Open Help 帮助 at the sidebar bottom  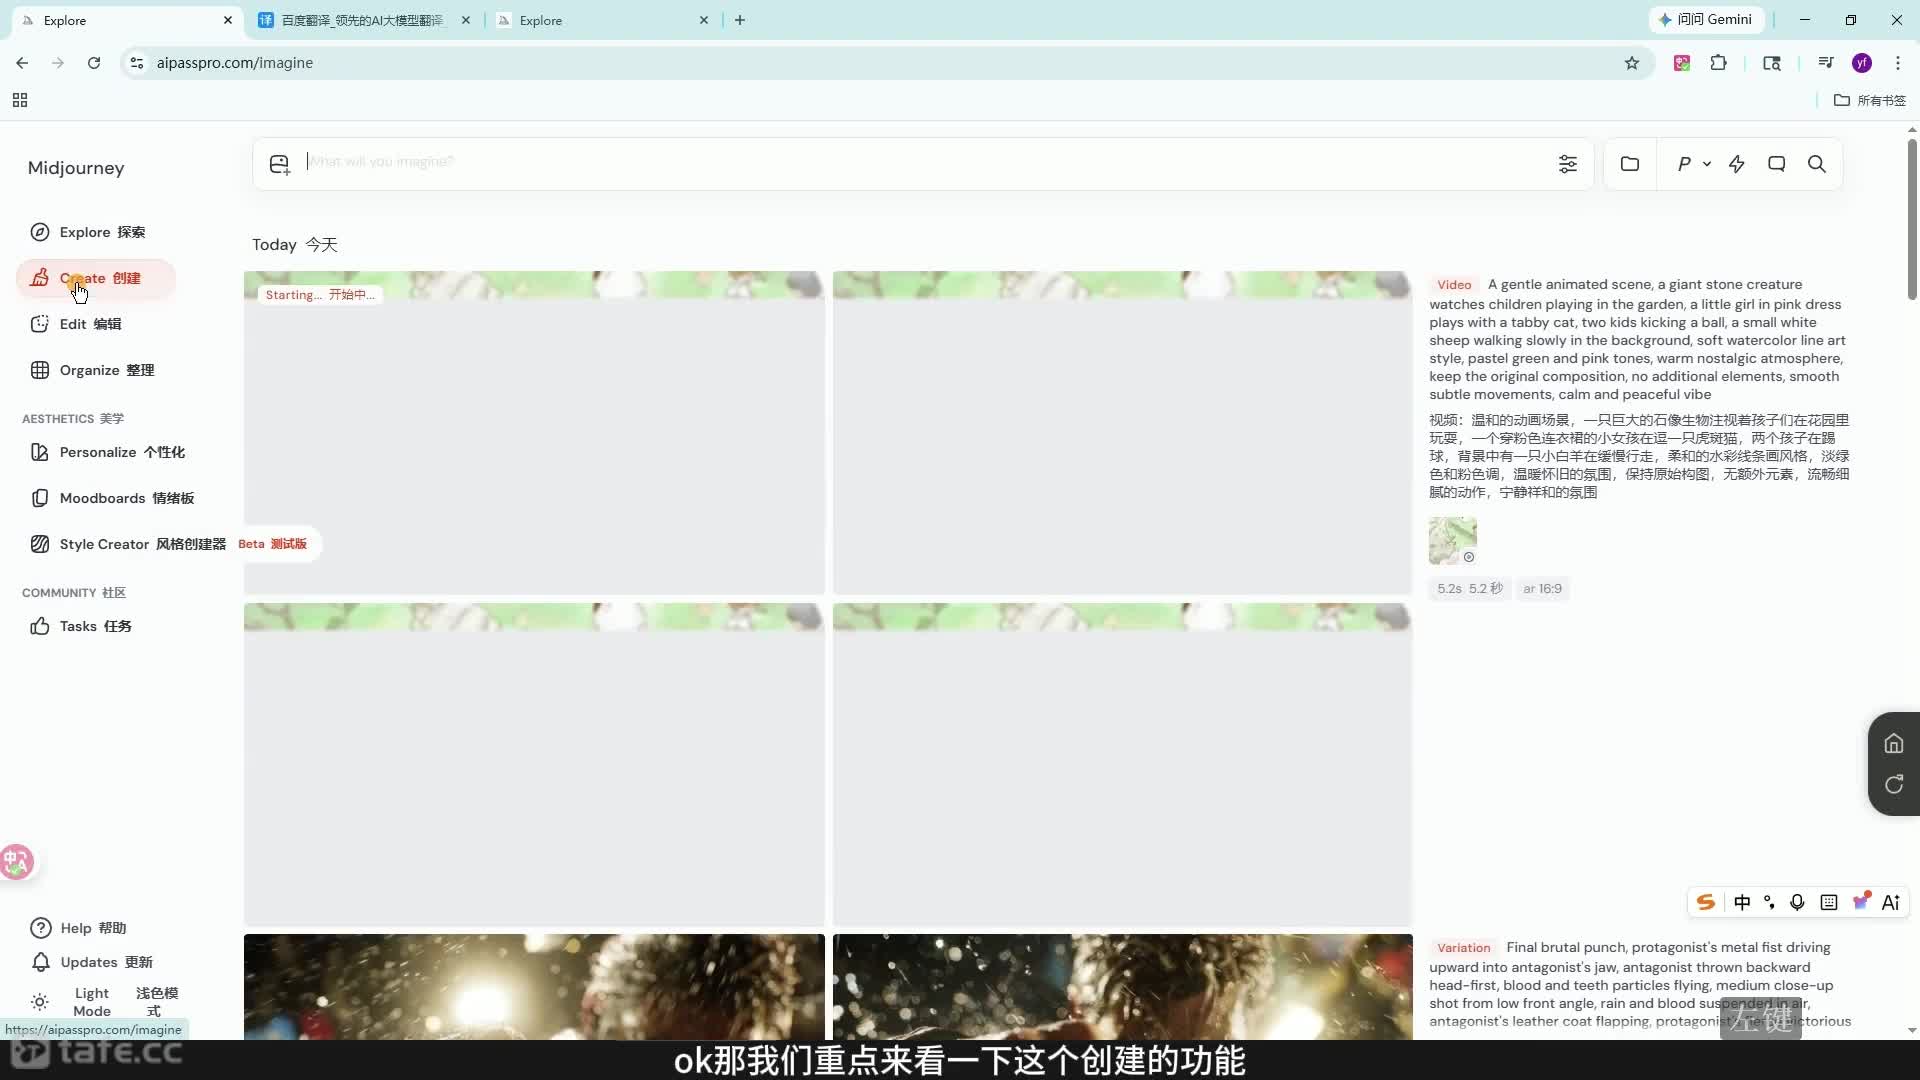click(80, 928)
